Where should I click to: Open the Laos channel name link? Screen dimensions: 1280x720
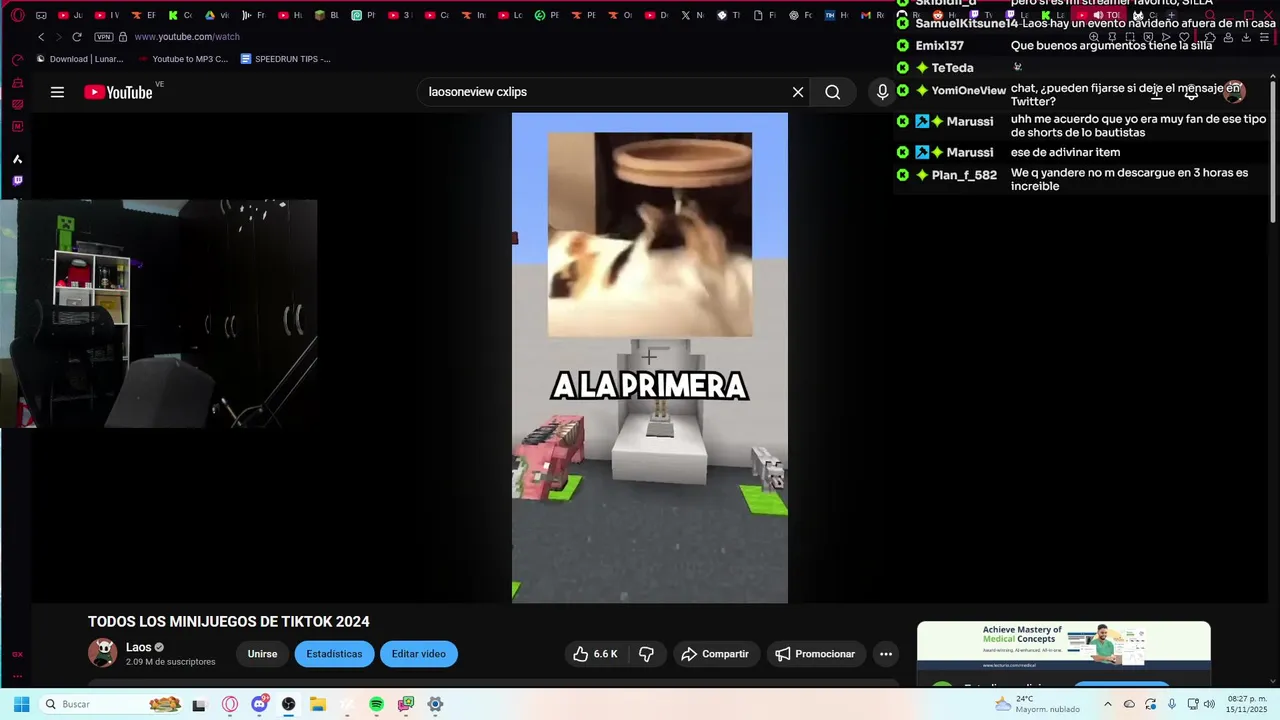(138, 647)
